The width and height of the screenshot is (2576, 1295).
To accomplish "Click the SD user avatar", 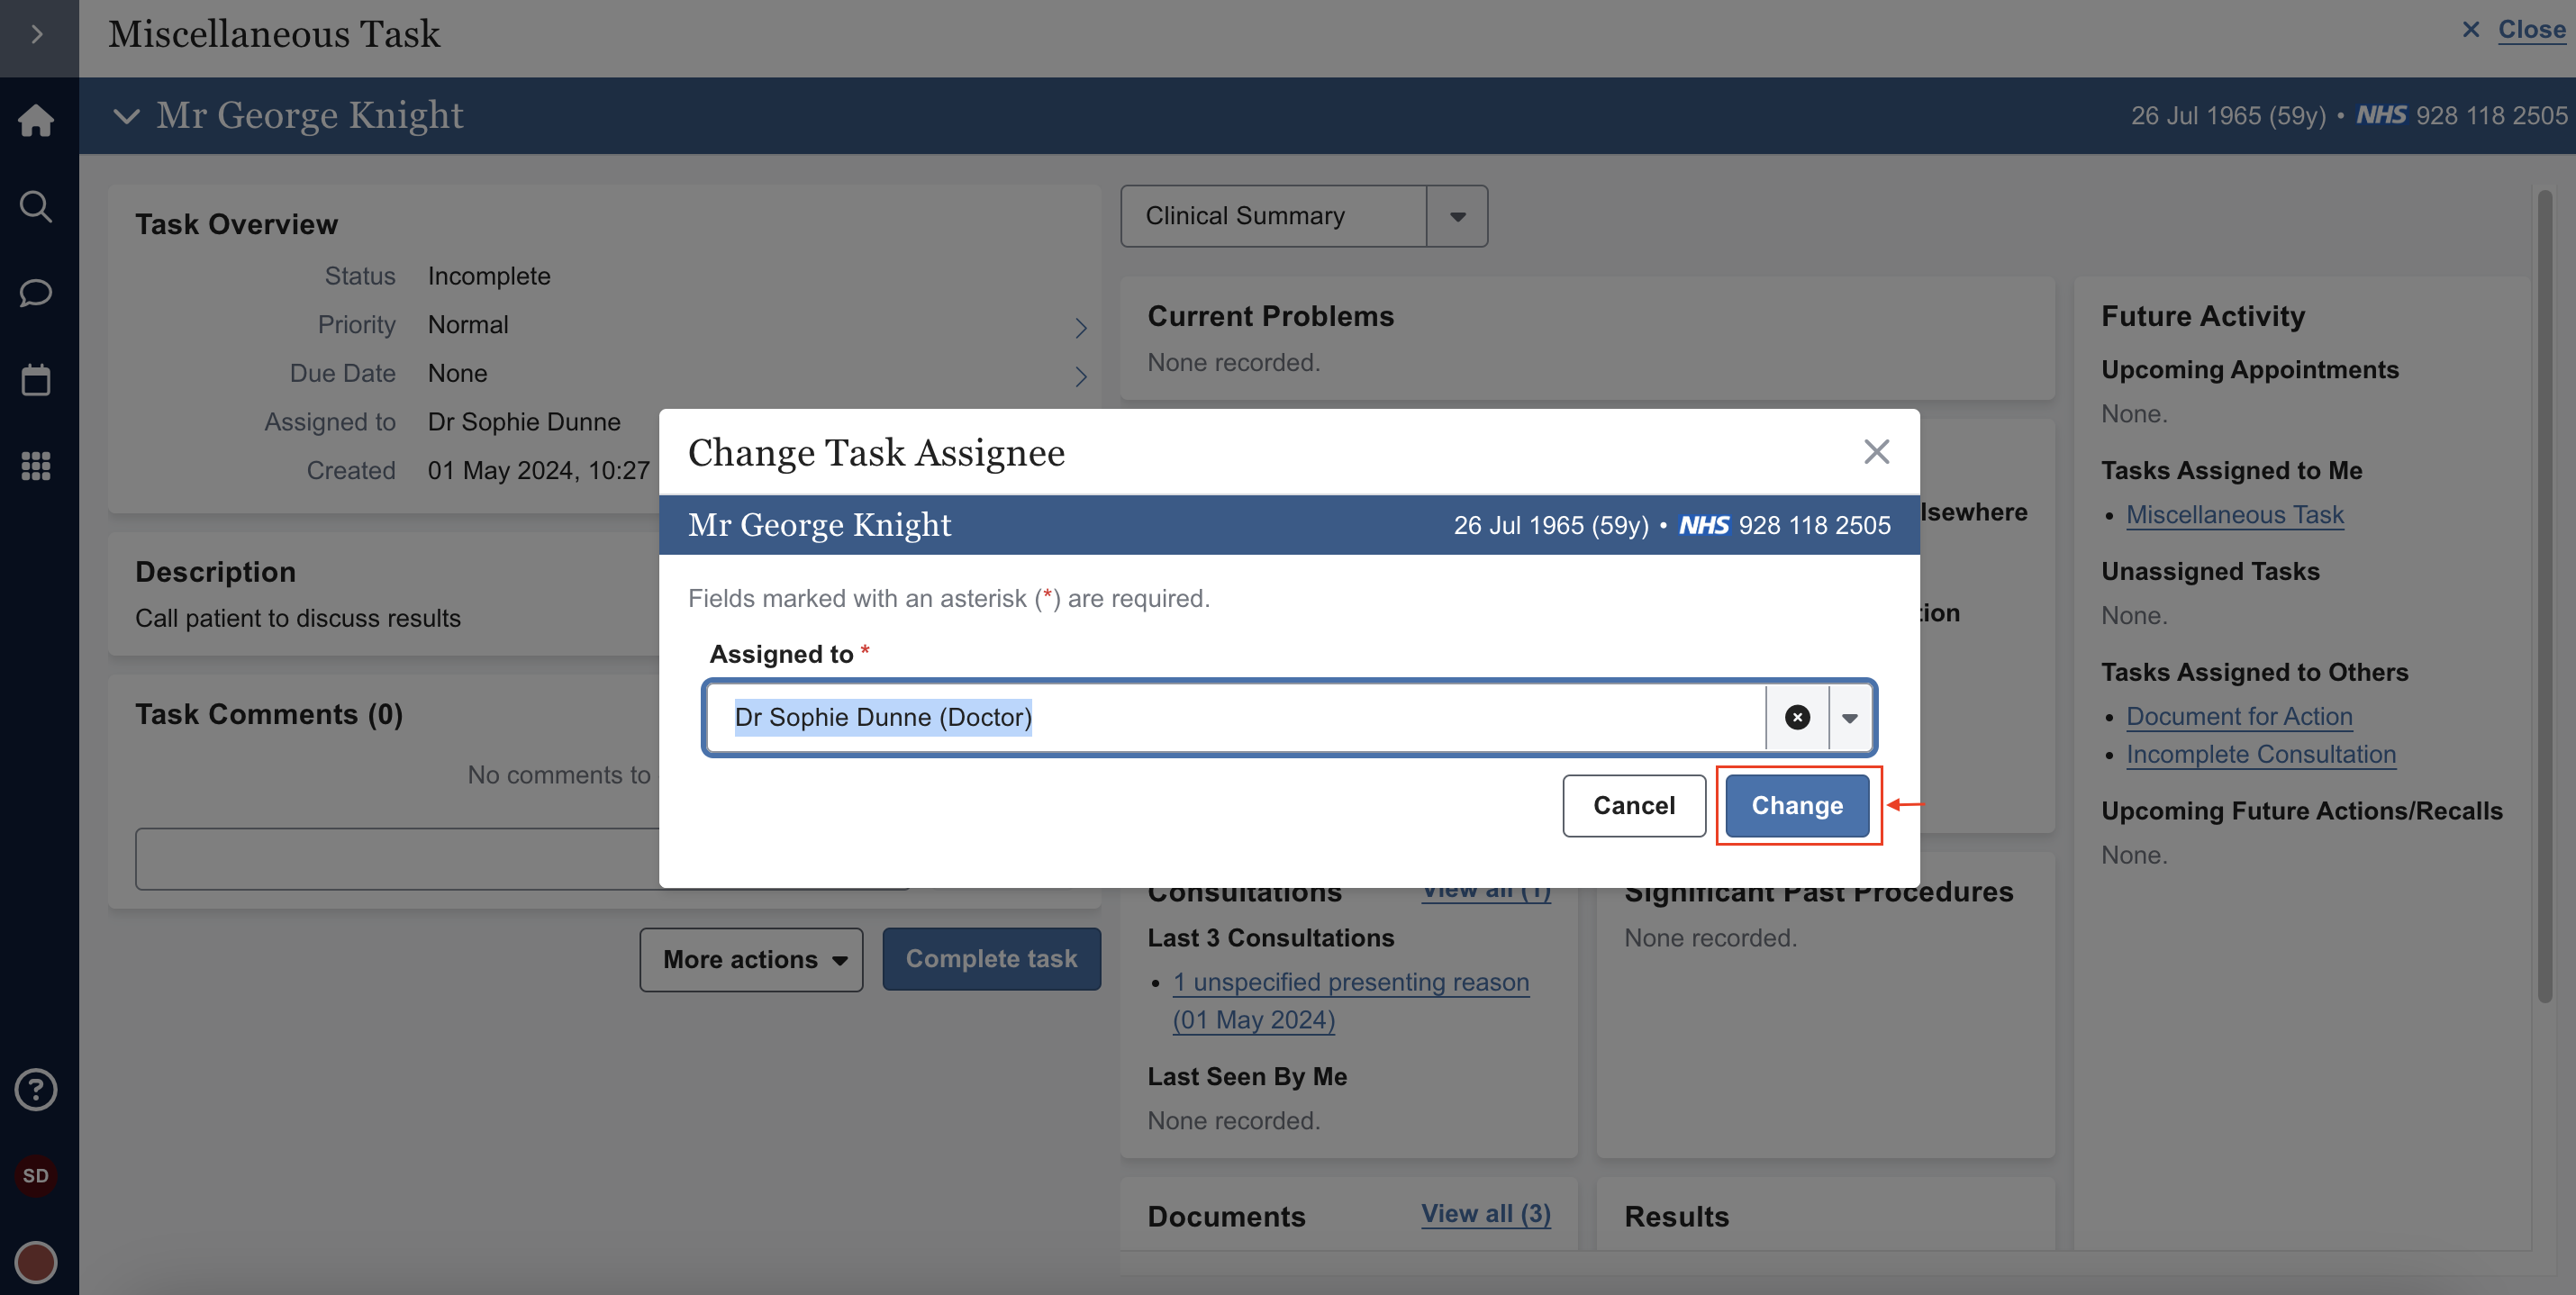I will tap(36, 1175).
